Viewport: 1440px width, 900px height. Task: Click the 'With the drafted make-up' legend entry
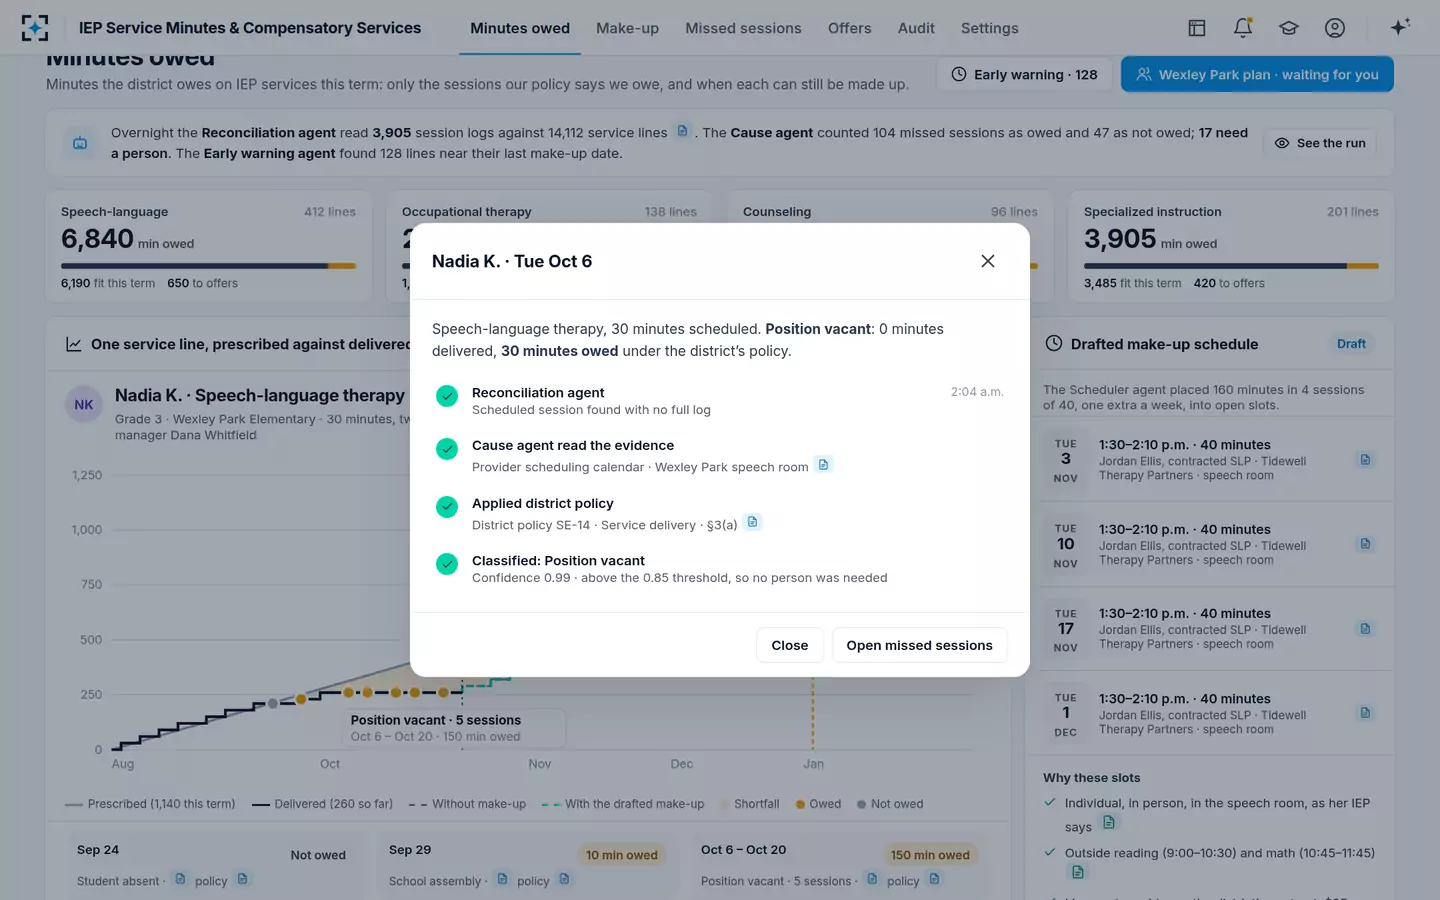623,804
